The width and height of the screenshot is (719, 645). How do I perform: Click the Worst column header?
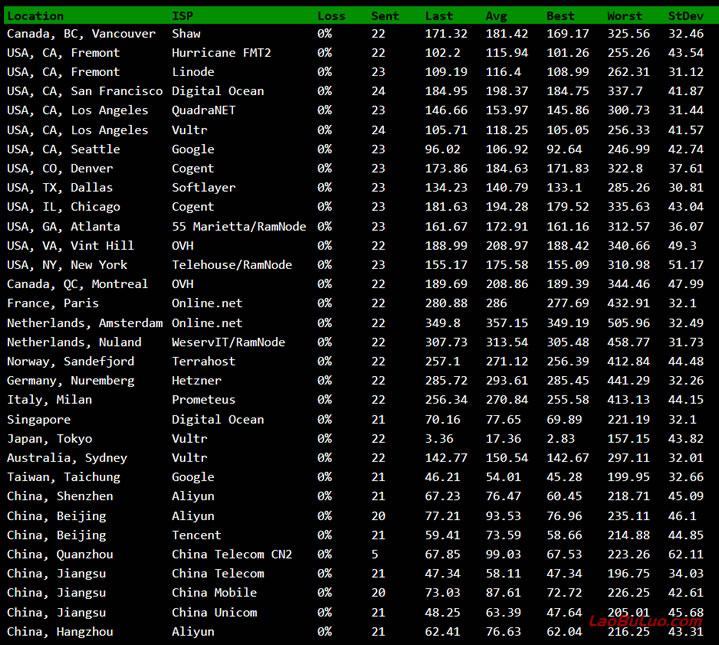[625, 16]
